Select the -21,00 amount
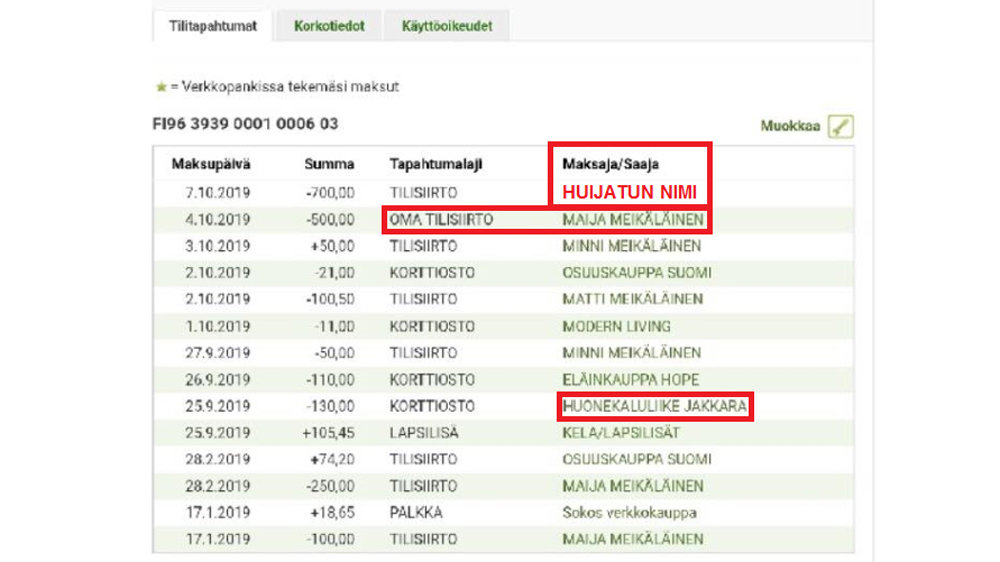Image resolution: width=1000 pixels, height=562 pixels. 334,273
